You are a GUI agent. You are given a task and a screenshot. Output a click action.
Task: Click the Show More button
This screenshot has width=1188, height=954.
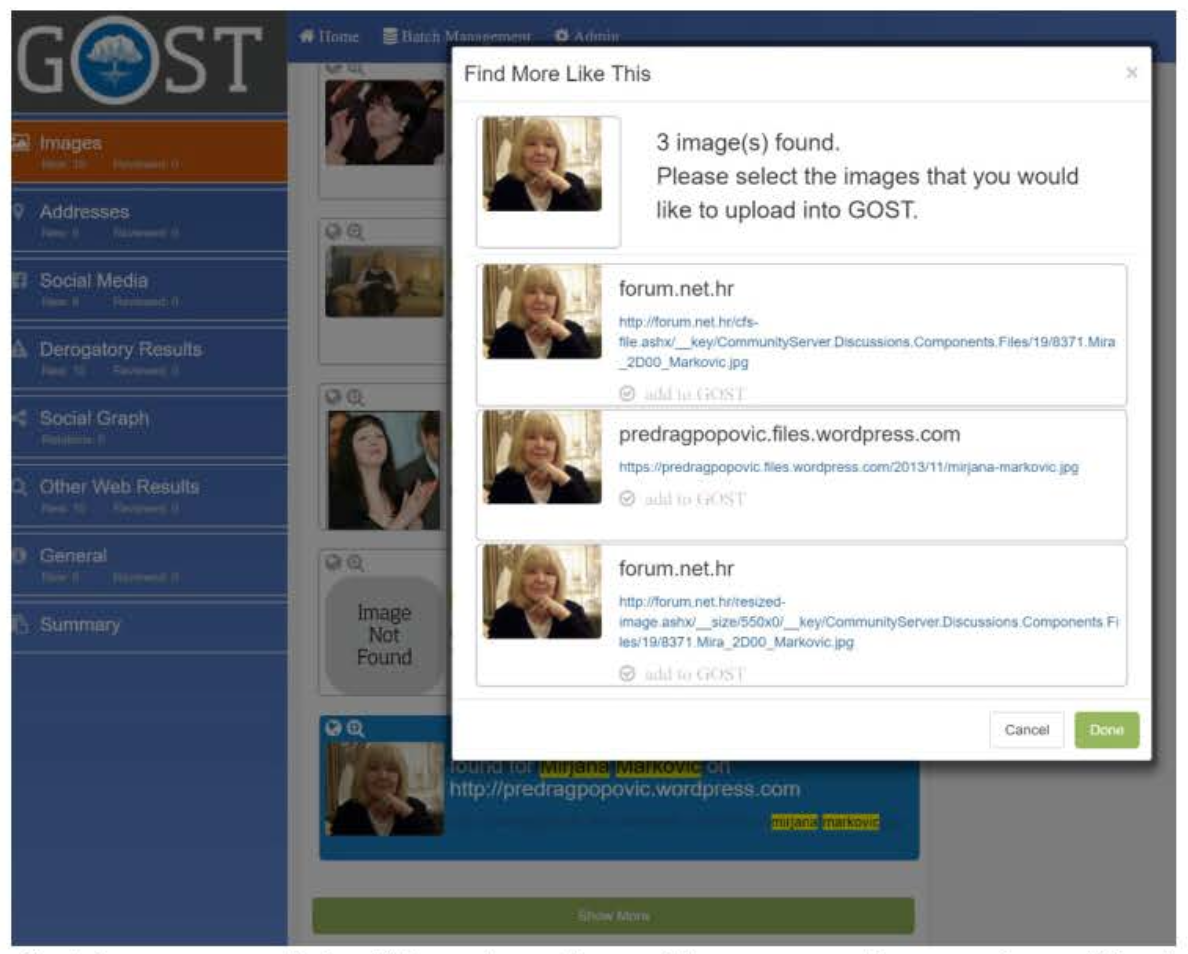[613, 915]
